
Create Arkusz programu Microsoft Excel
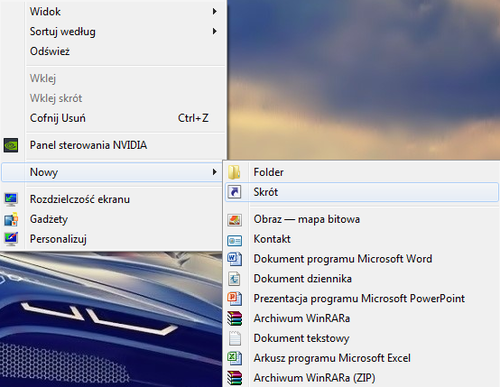[362, 358]
